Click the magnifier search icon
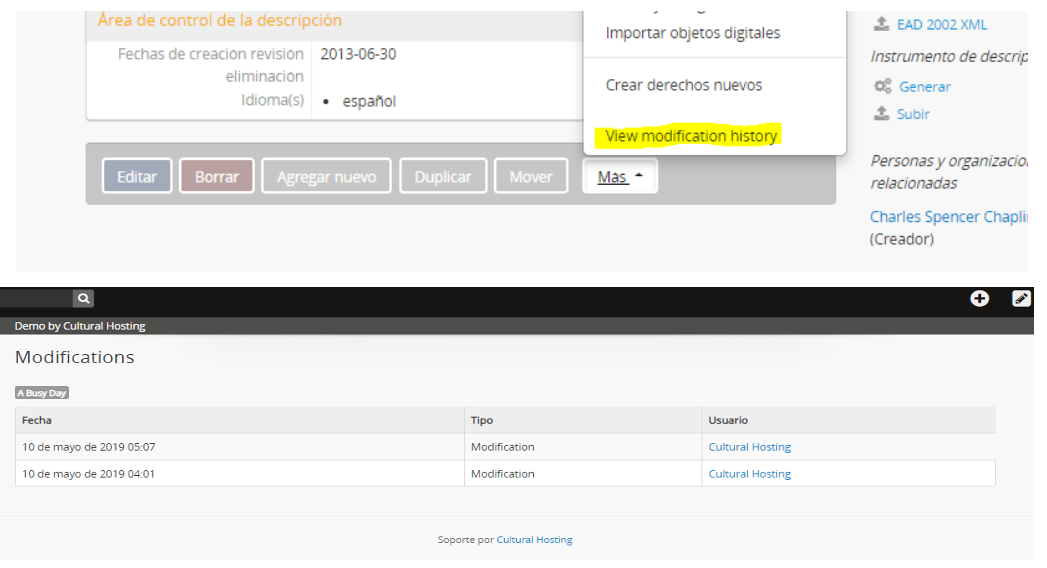 83,298
